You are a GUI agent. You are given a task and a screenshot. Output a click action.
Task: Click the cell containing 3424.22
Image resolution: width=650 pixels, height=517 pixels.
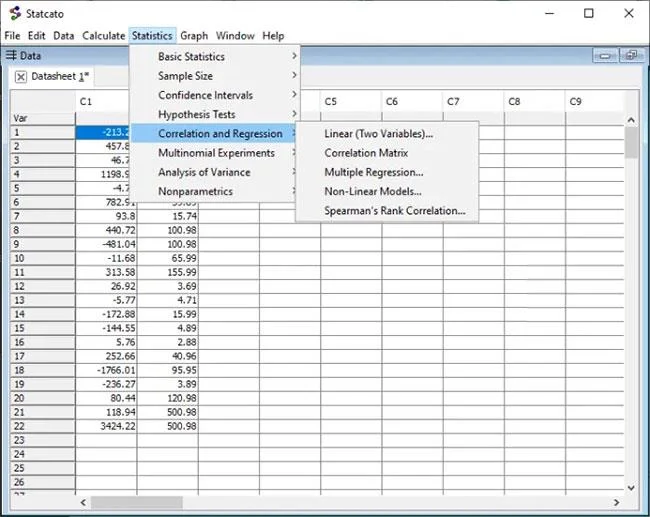[106, 426]
